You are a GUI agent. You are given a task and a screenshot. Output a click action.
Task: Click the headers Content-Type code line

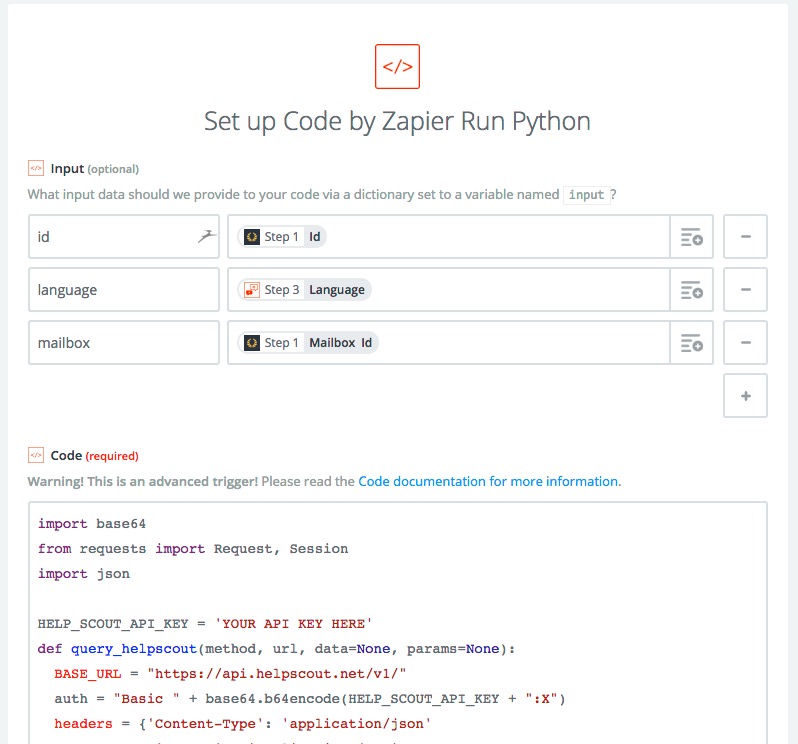point(242,724)
